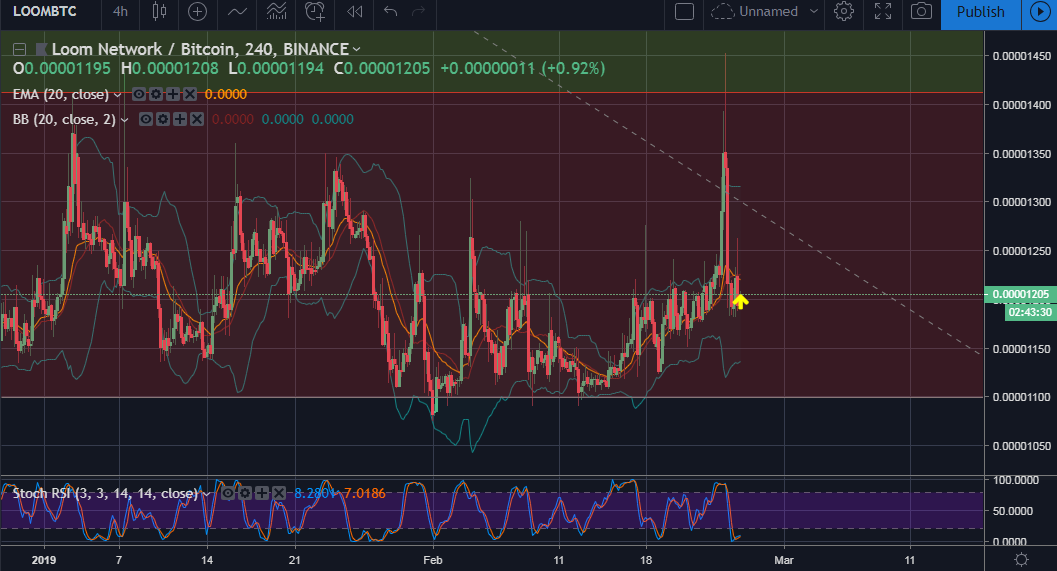The height and width of the screenshot is (571, 1057).
Task: Collapse the legend with the minus box
Action: coord(20,49)
